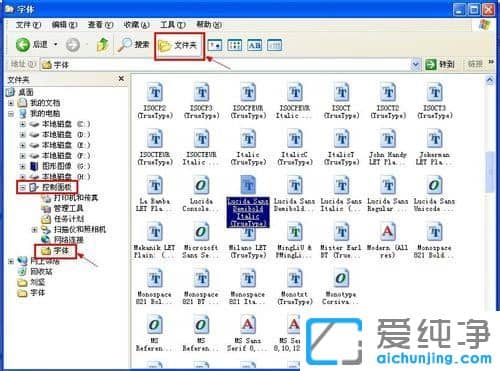Open the File menu
The height and width of the screenshot is (371, 500).
[28, 25]
